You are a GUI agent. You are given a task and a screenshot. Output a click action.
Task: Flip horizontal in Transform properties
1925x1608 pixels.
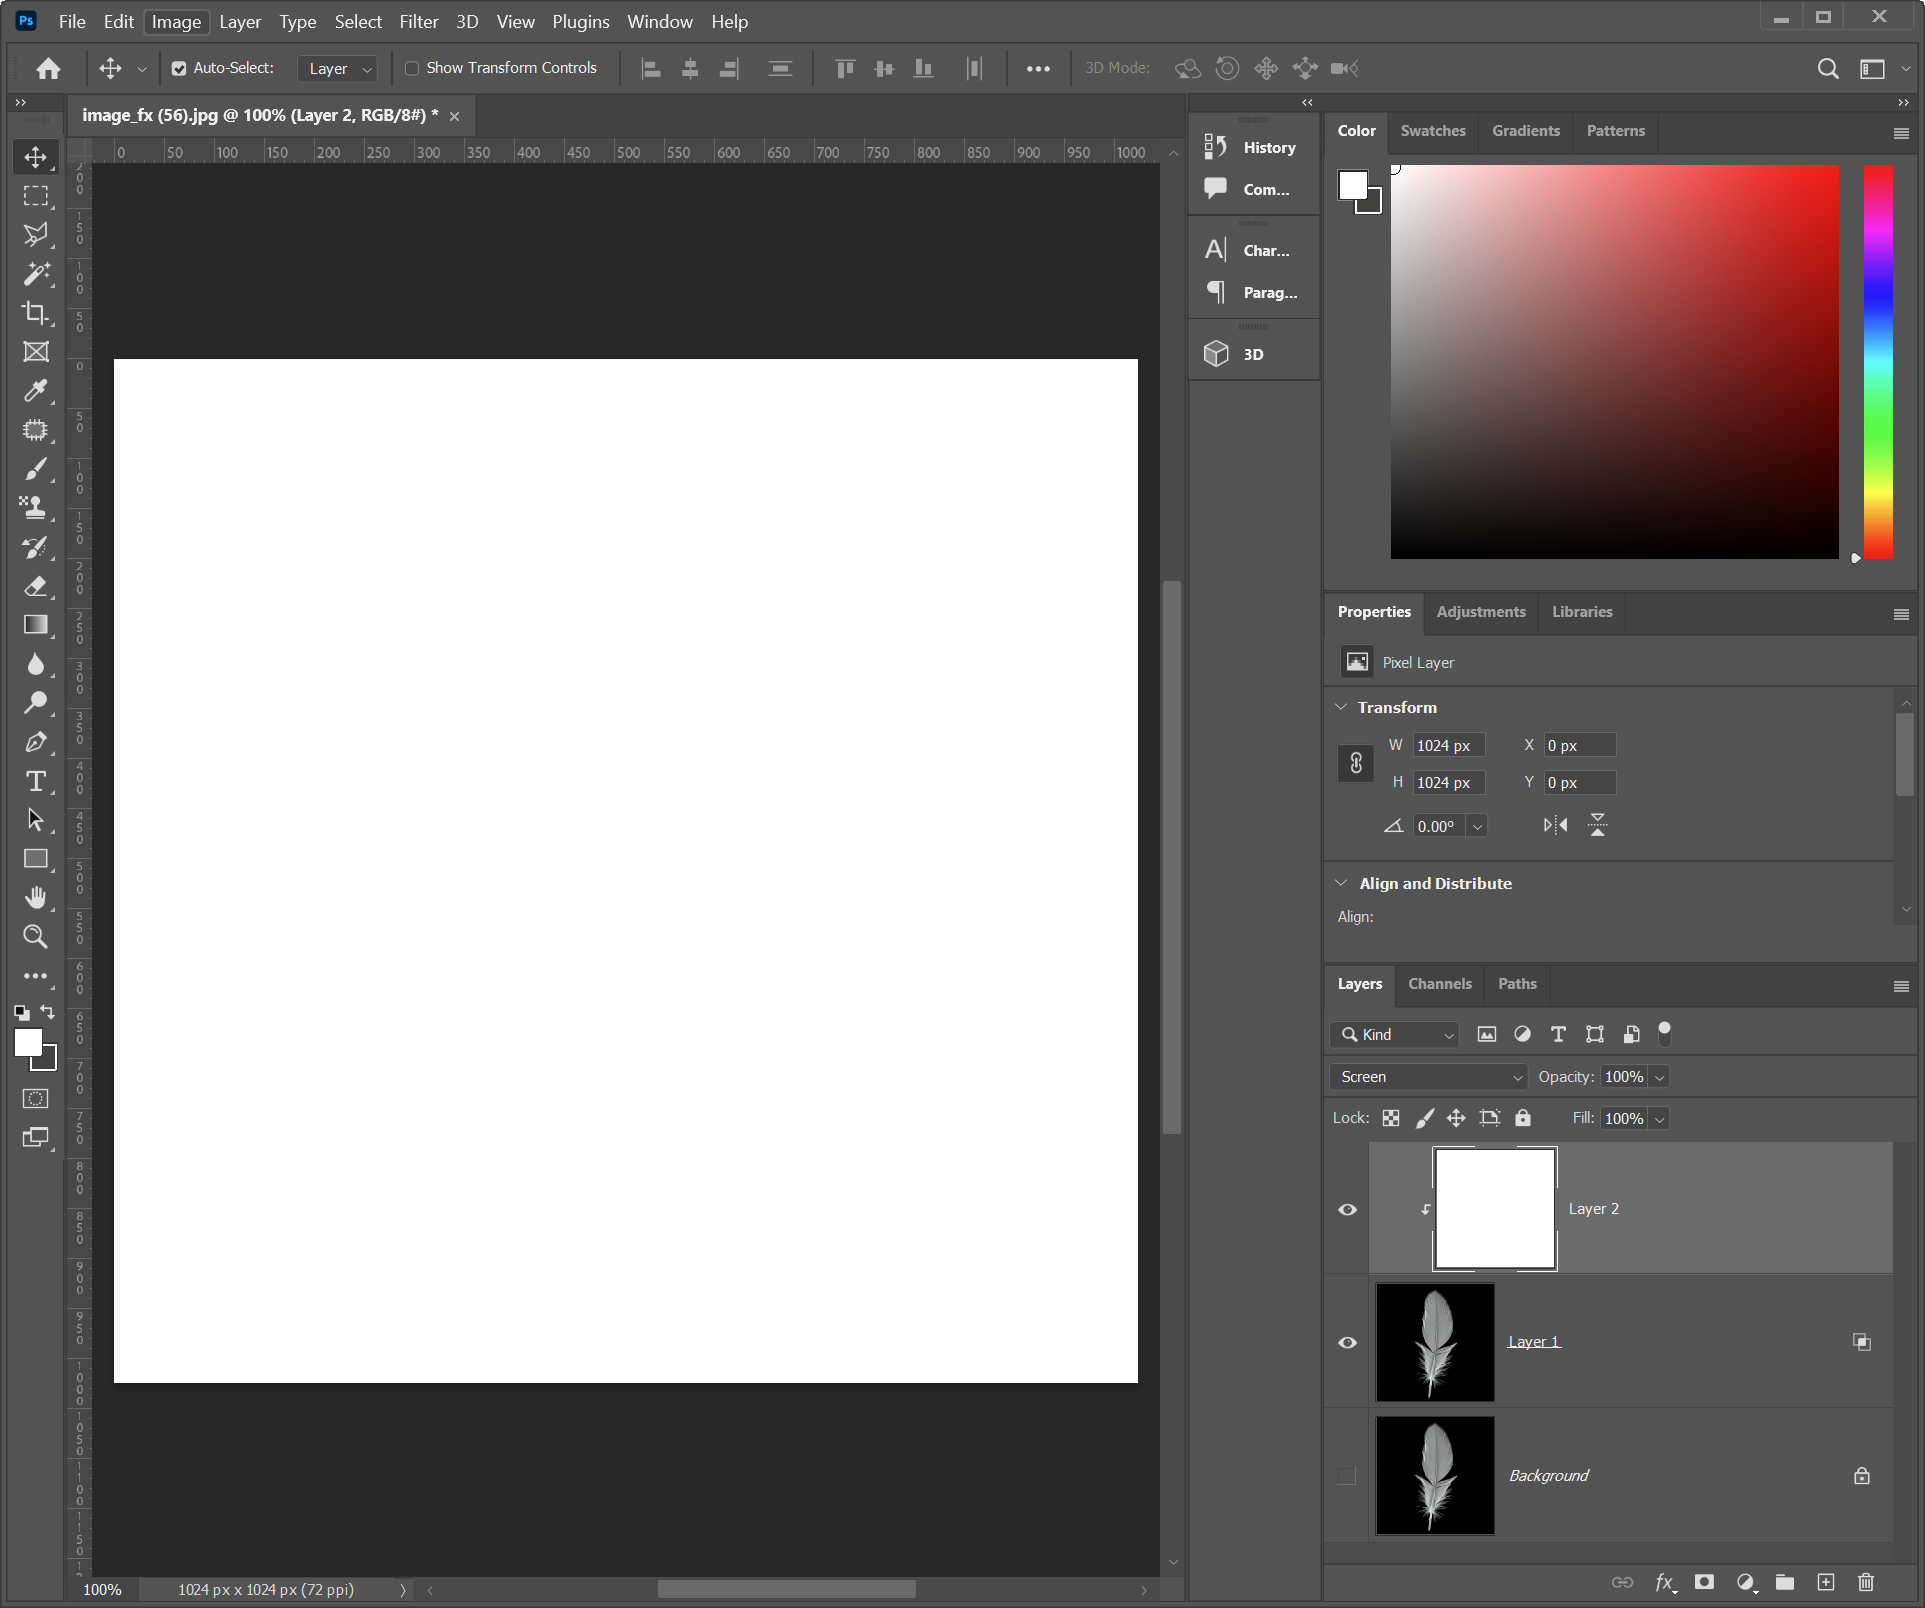click(1555, 825)
